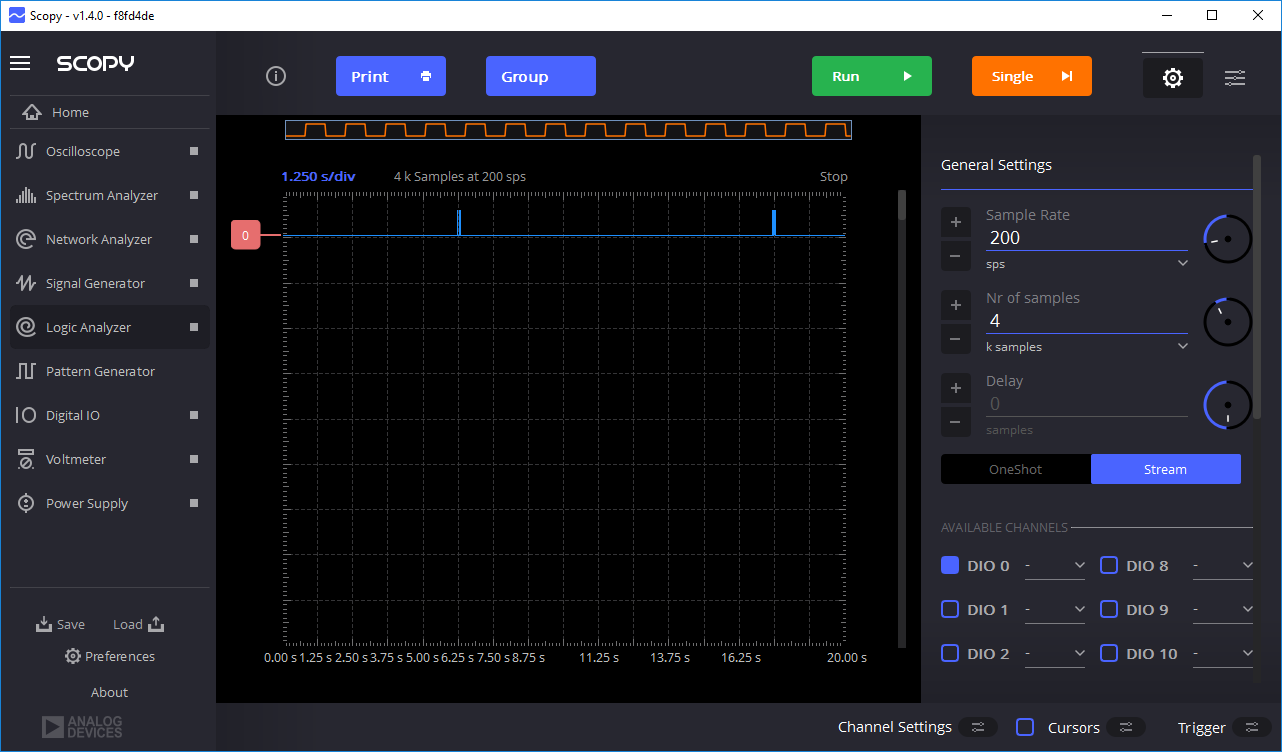
Task: Open the DIO 9 trigger dropdown
Action: pyautogui.click(x=1223, y=610)
